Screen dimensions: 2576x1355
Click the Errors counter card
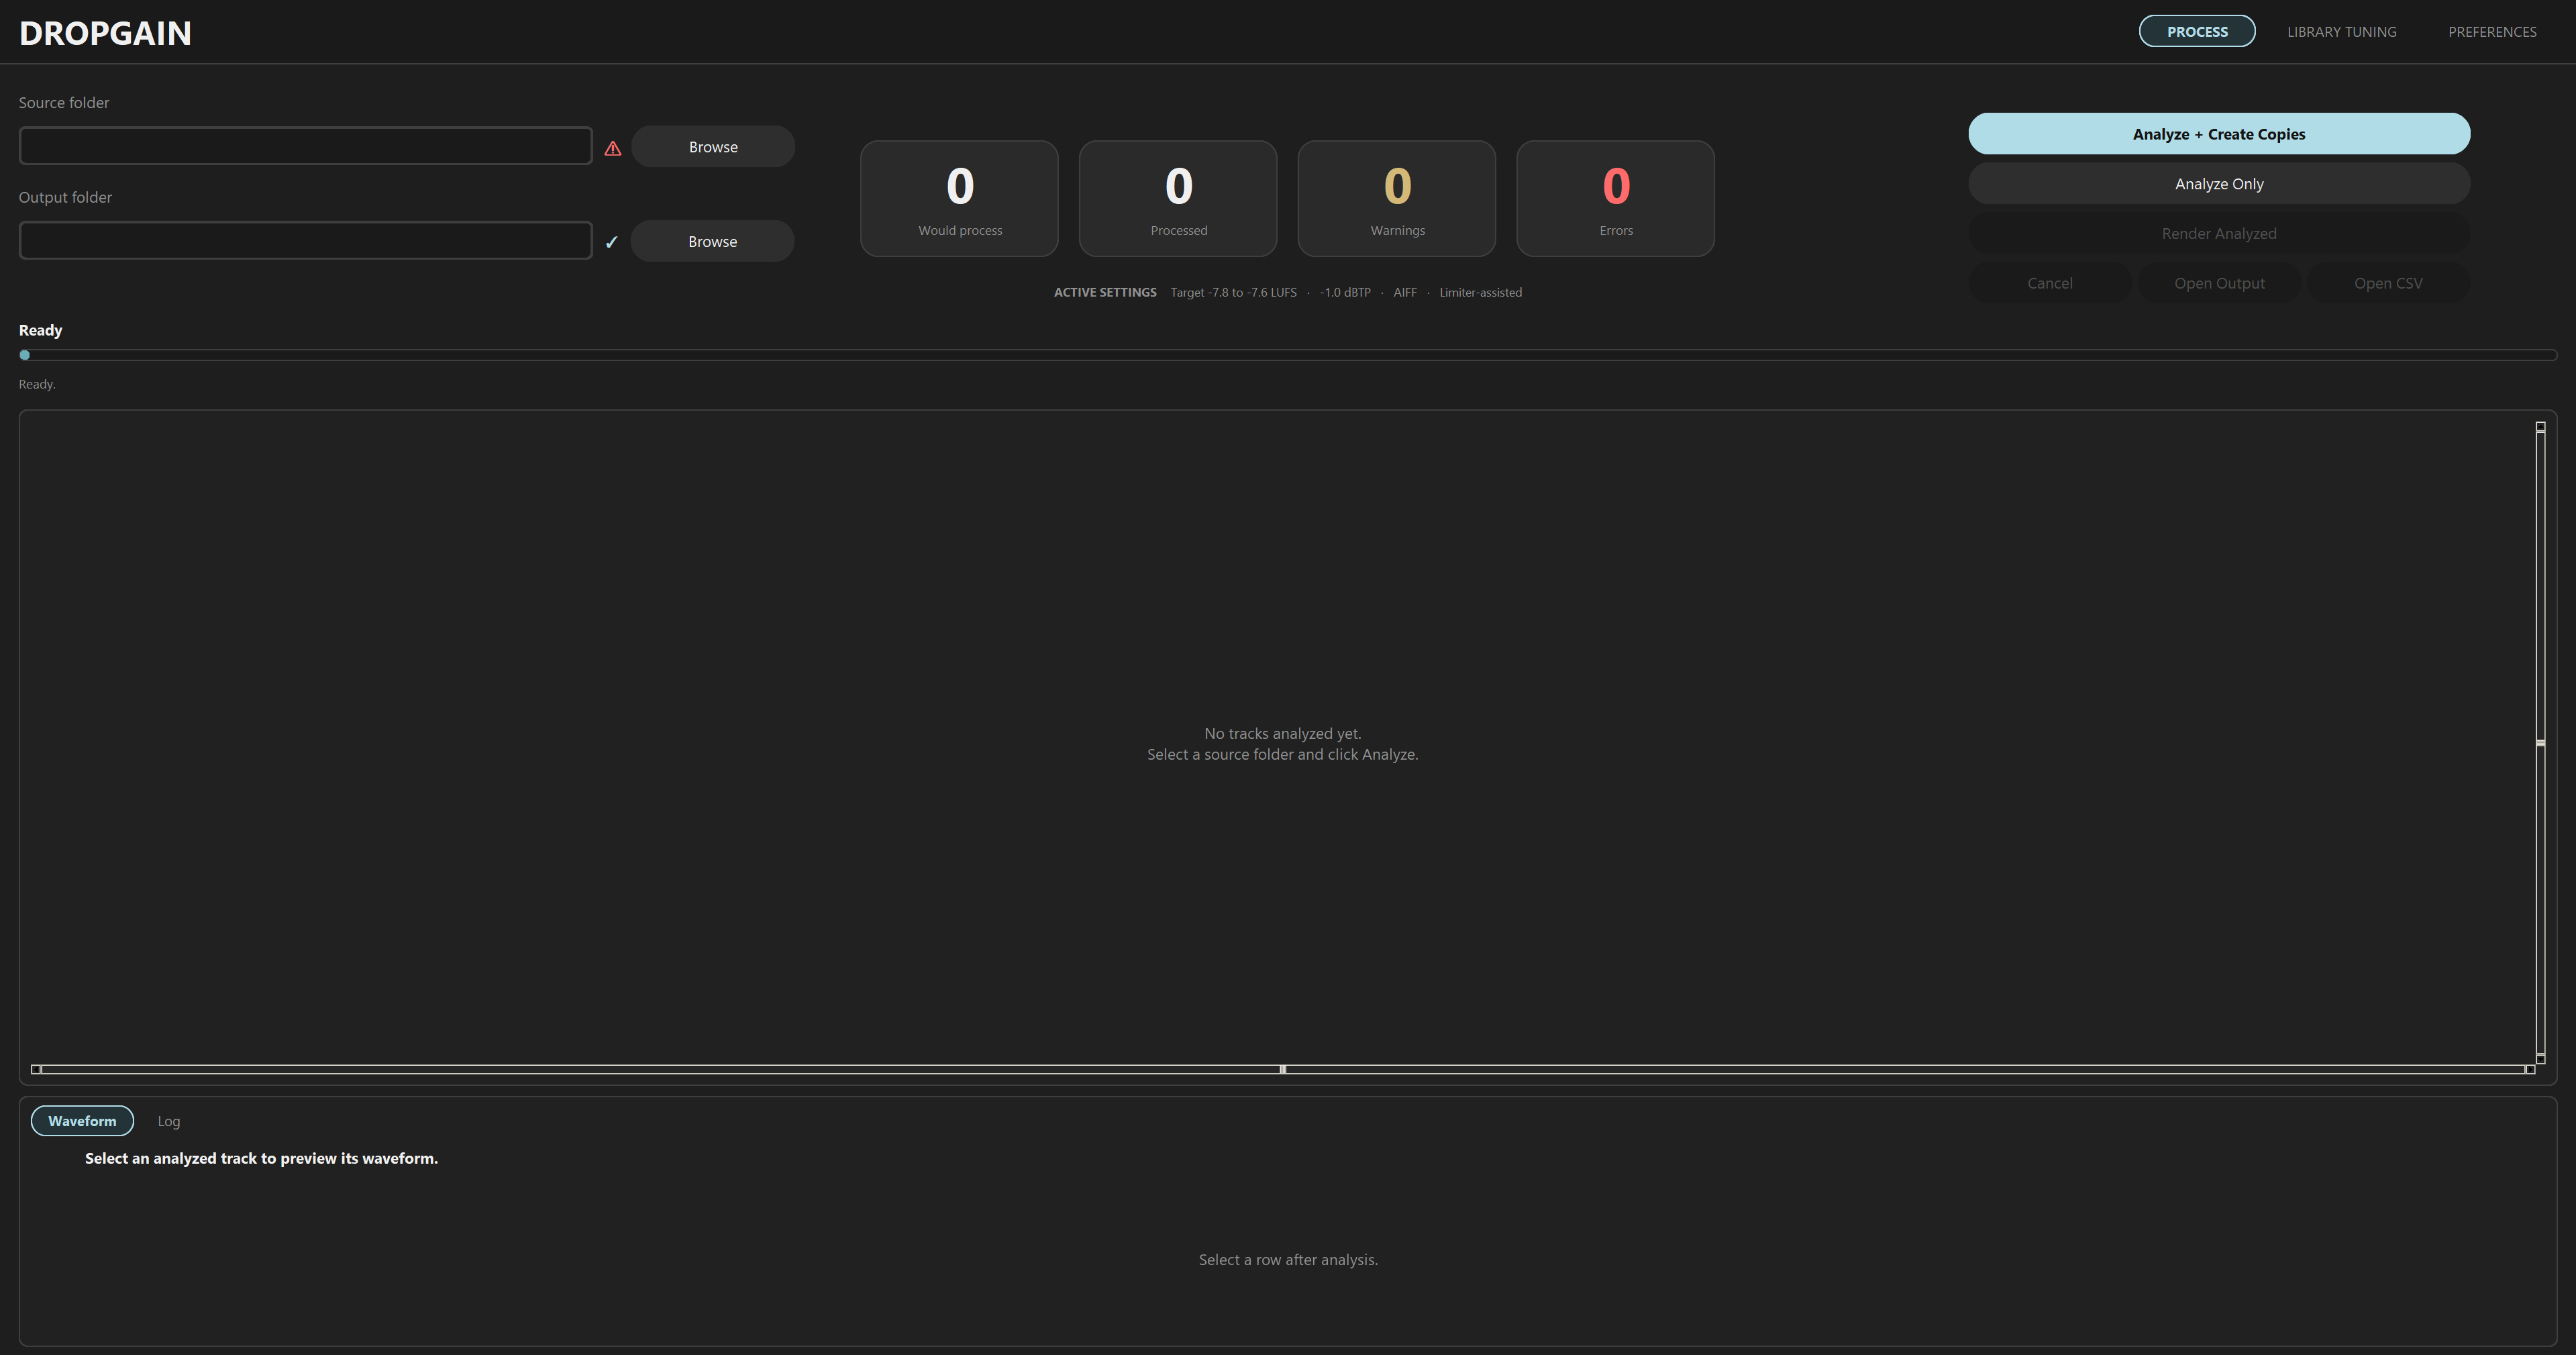coord(1615,198)
